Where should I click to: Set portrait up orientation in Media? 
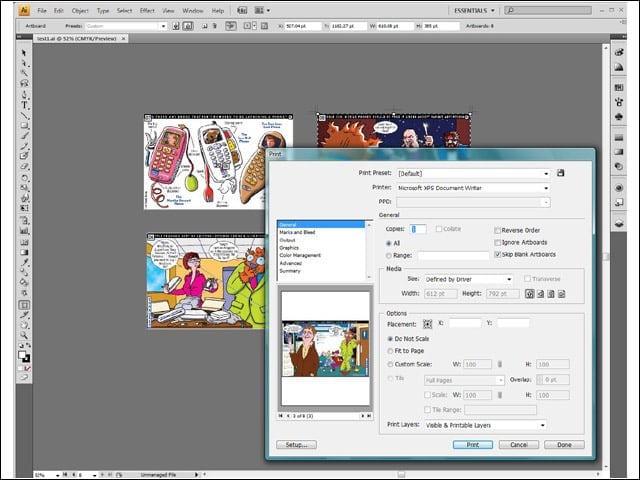click(x=529, y=293)
